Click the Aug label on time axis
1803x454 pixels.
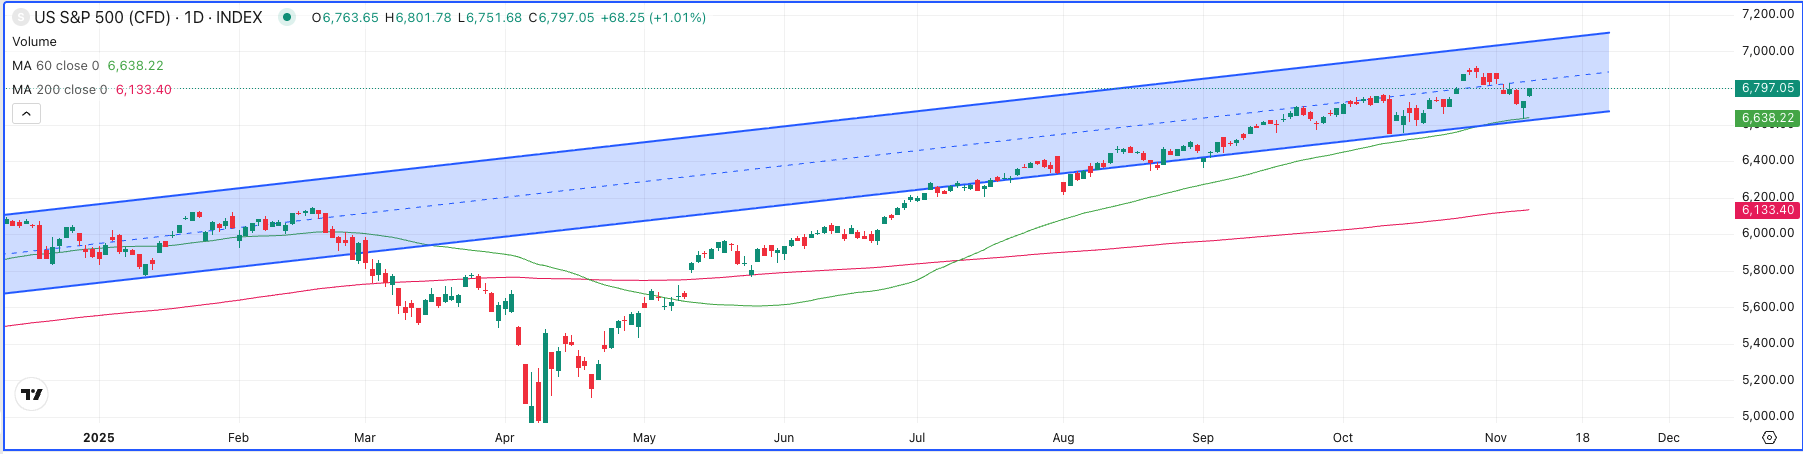pyautogui.click(x=1063, y=438)
